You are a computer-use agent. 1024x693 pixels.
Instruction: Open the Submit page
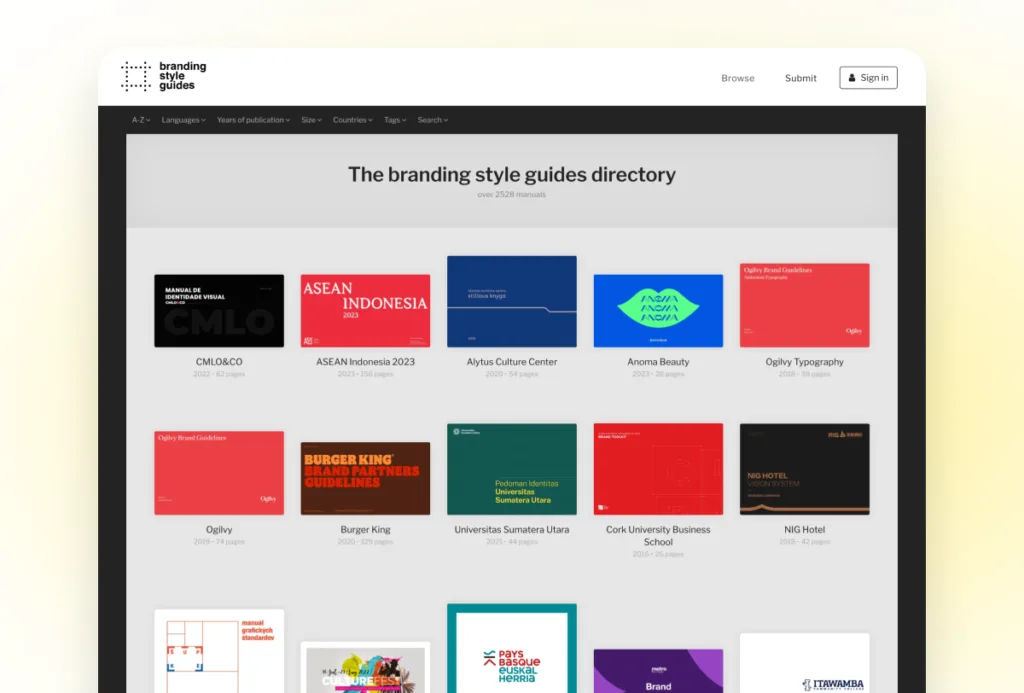click(801, 78)
